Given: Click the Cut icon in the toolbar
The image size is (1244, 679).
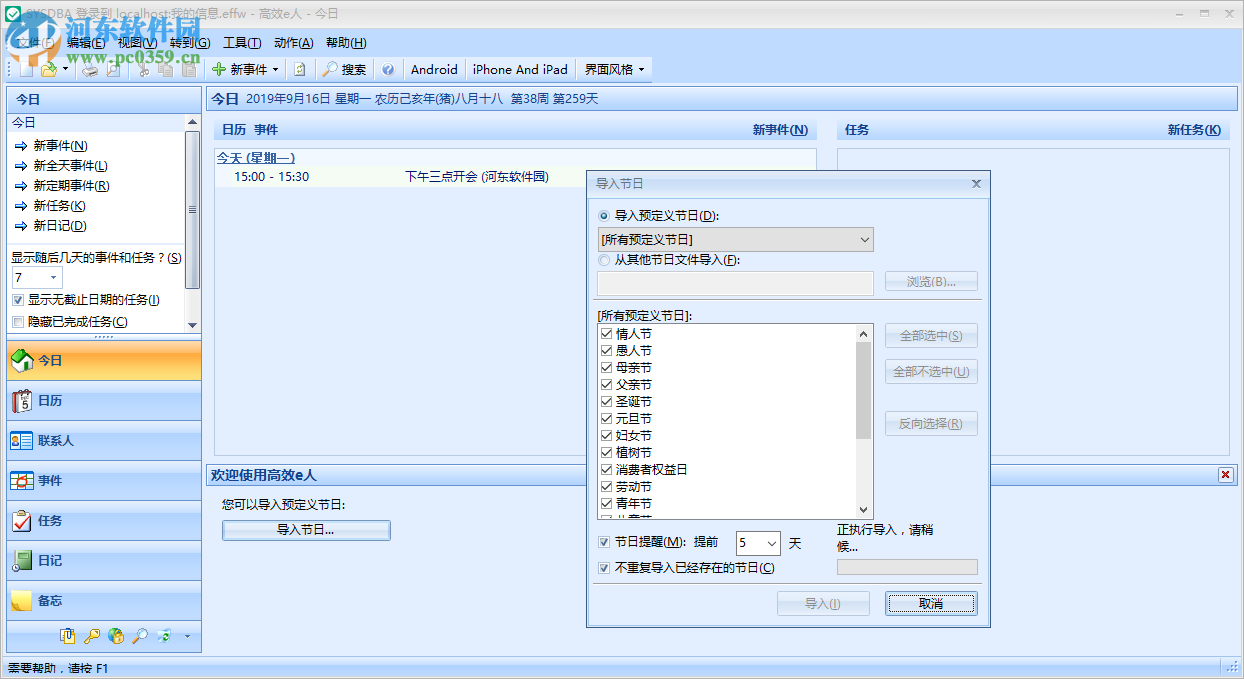Looking at the screenshot, I should click(x=143, y=69).
